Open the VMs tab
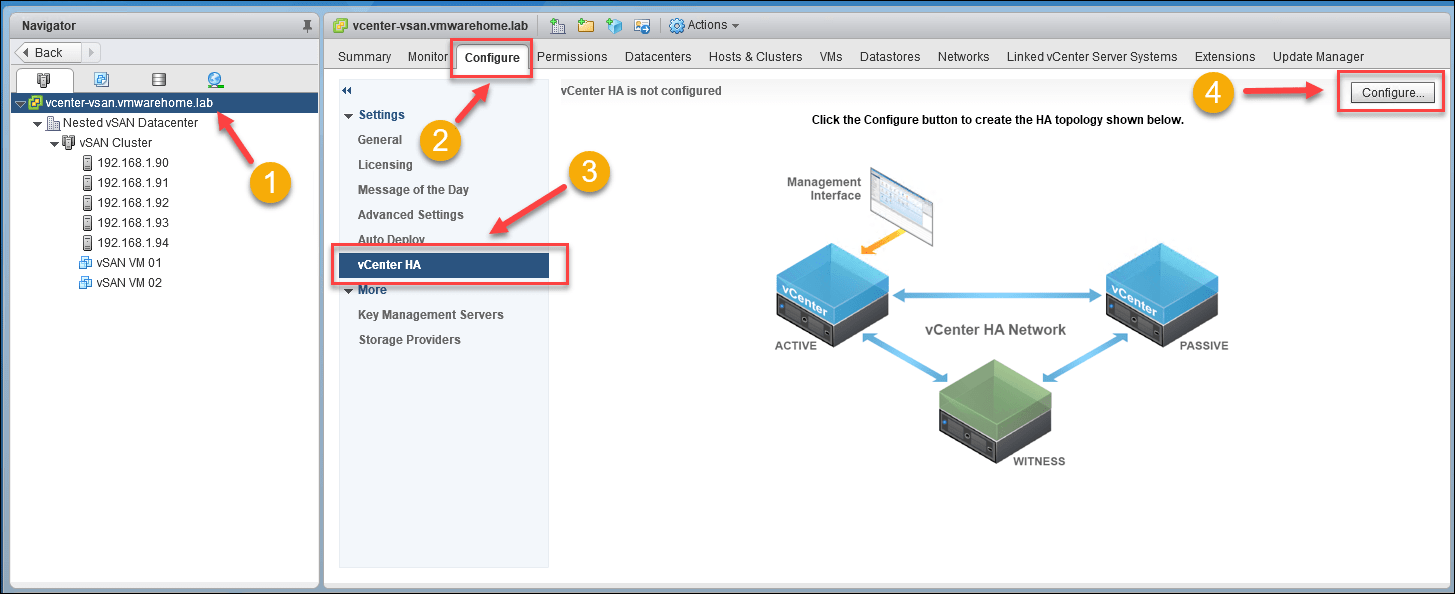Image resolution: width=1455 pixels, height=594 pixels. click(x=831, y=57)
